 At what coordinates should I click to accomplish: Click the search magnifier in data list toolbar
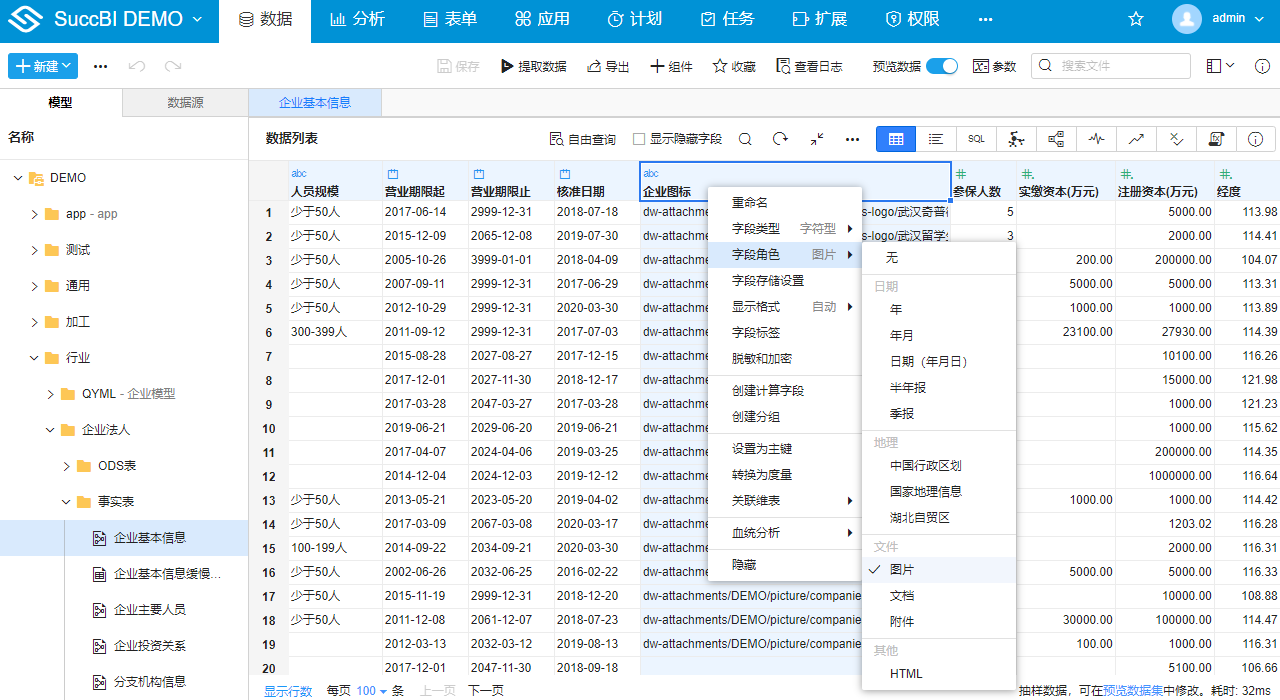coord(745,139)
